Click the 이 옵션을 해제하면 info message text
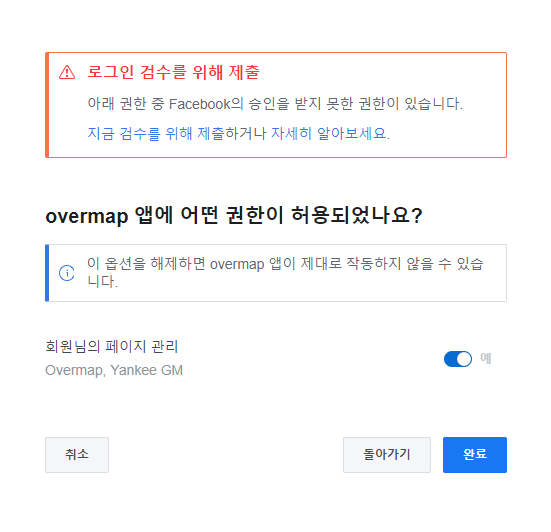The height and width of the screenshot is (532, 551). click(285, 272)
